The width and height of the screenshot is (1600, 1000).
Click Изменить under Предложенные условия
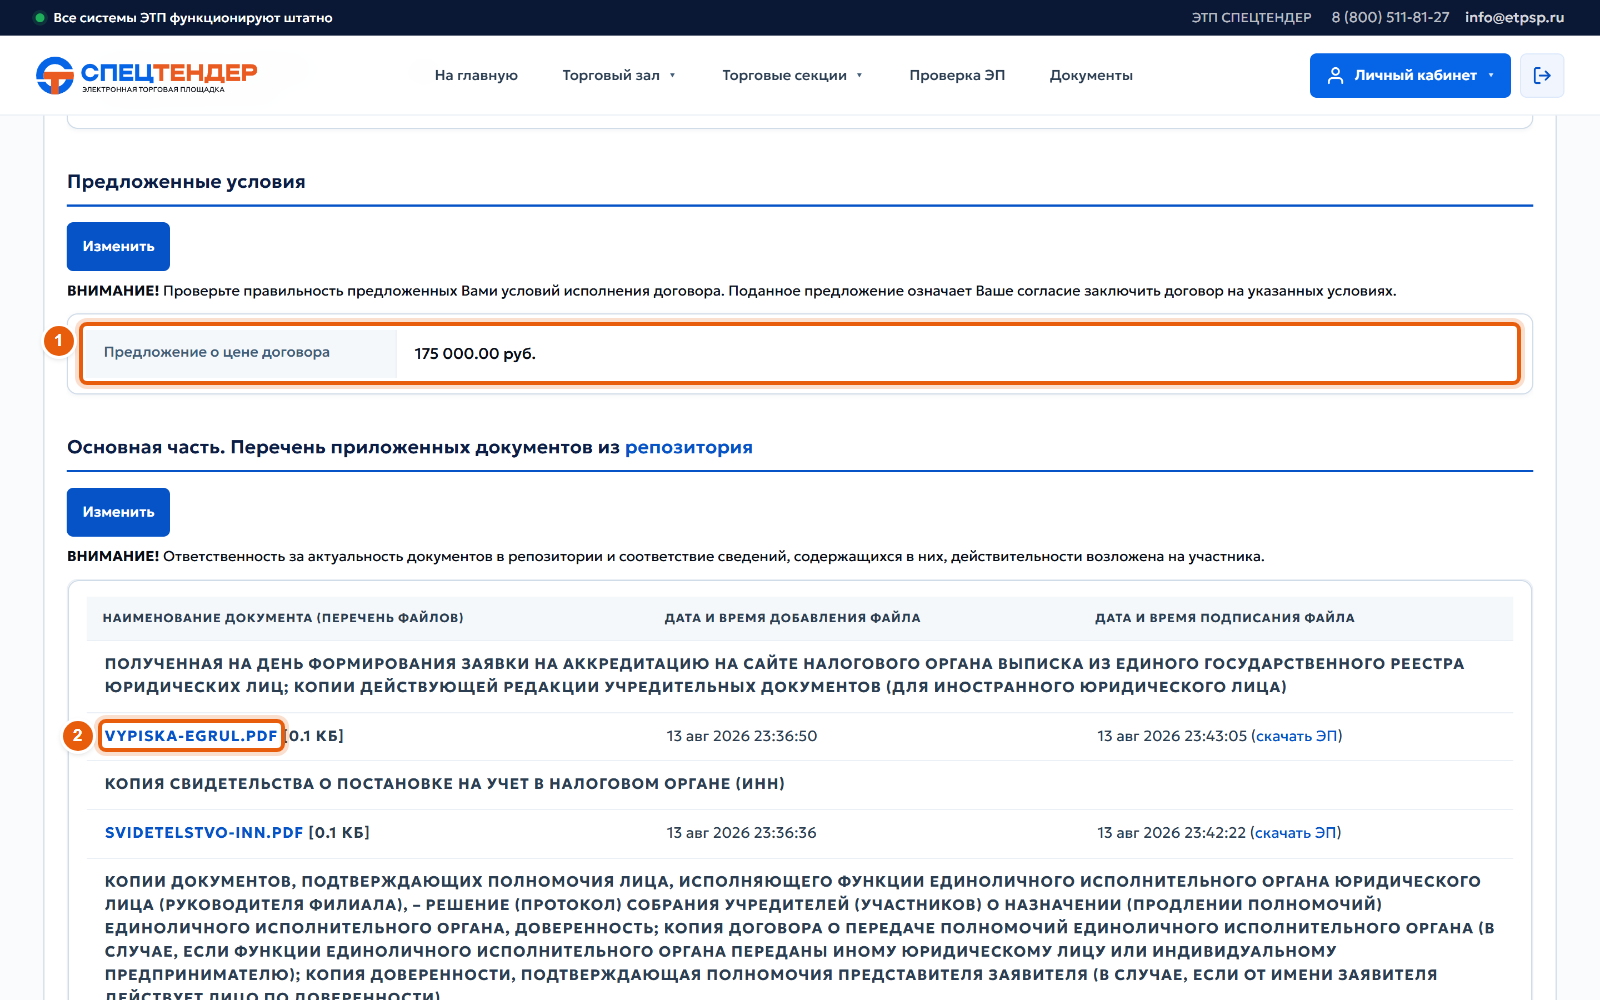tap(118, 246)
